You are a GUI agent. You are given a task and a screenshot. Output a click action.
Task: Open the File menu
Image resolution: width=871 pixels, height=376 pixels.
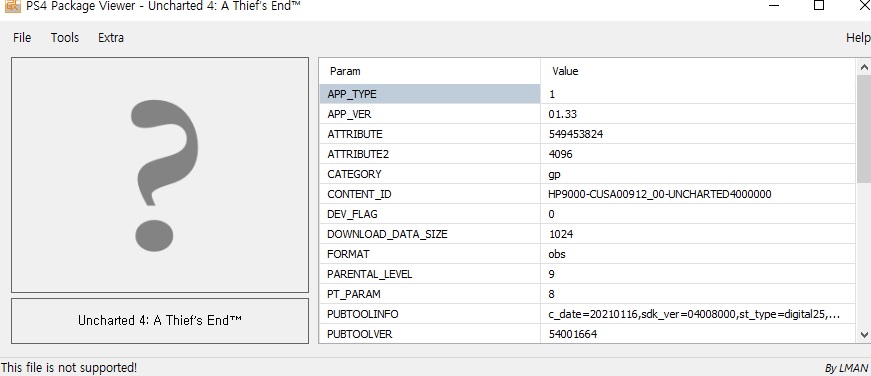(22, 38)
